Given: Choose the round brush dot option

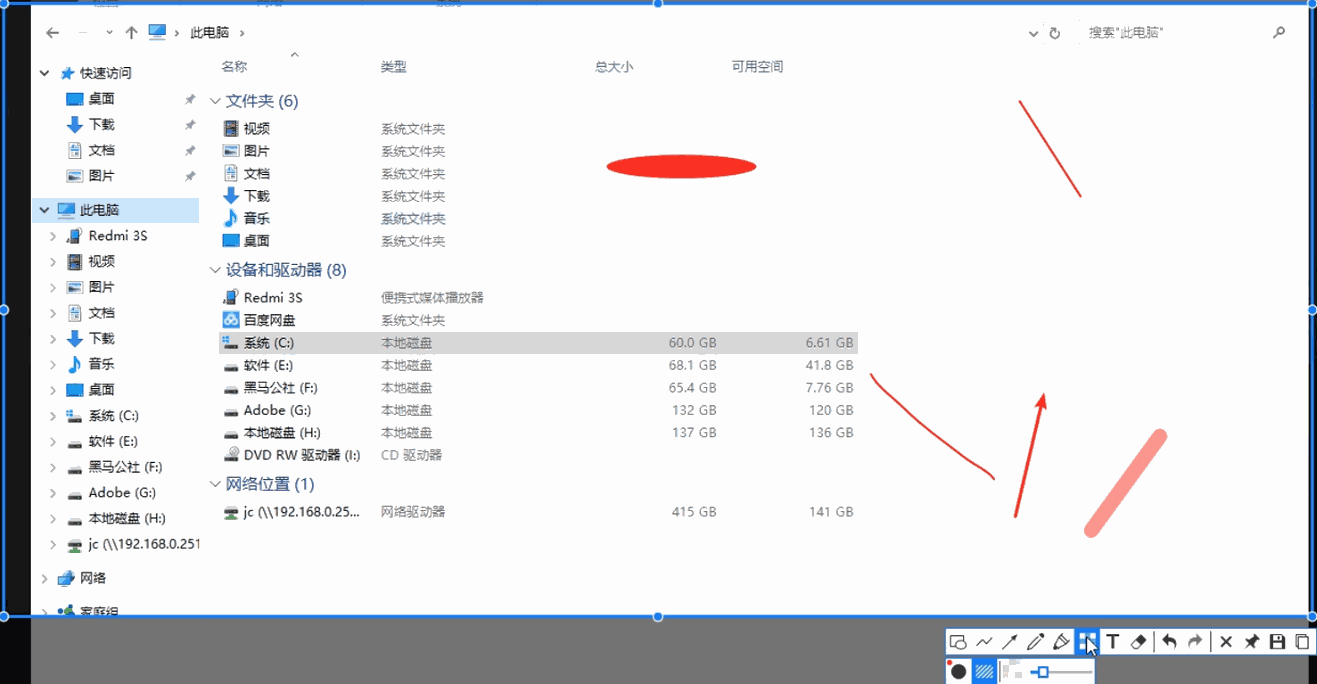Looking at the screenshot, I should (x=958, y=672).
